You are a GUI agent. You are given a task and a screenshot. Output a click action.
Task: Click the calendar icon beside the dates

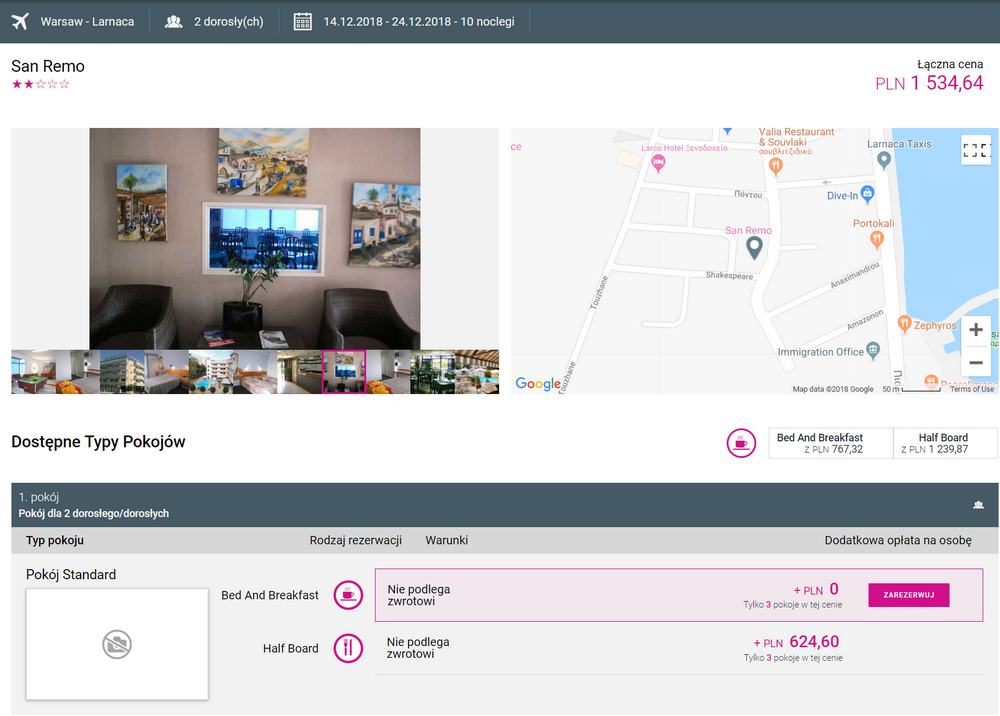302,21
